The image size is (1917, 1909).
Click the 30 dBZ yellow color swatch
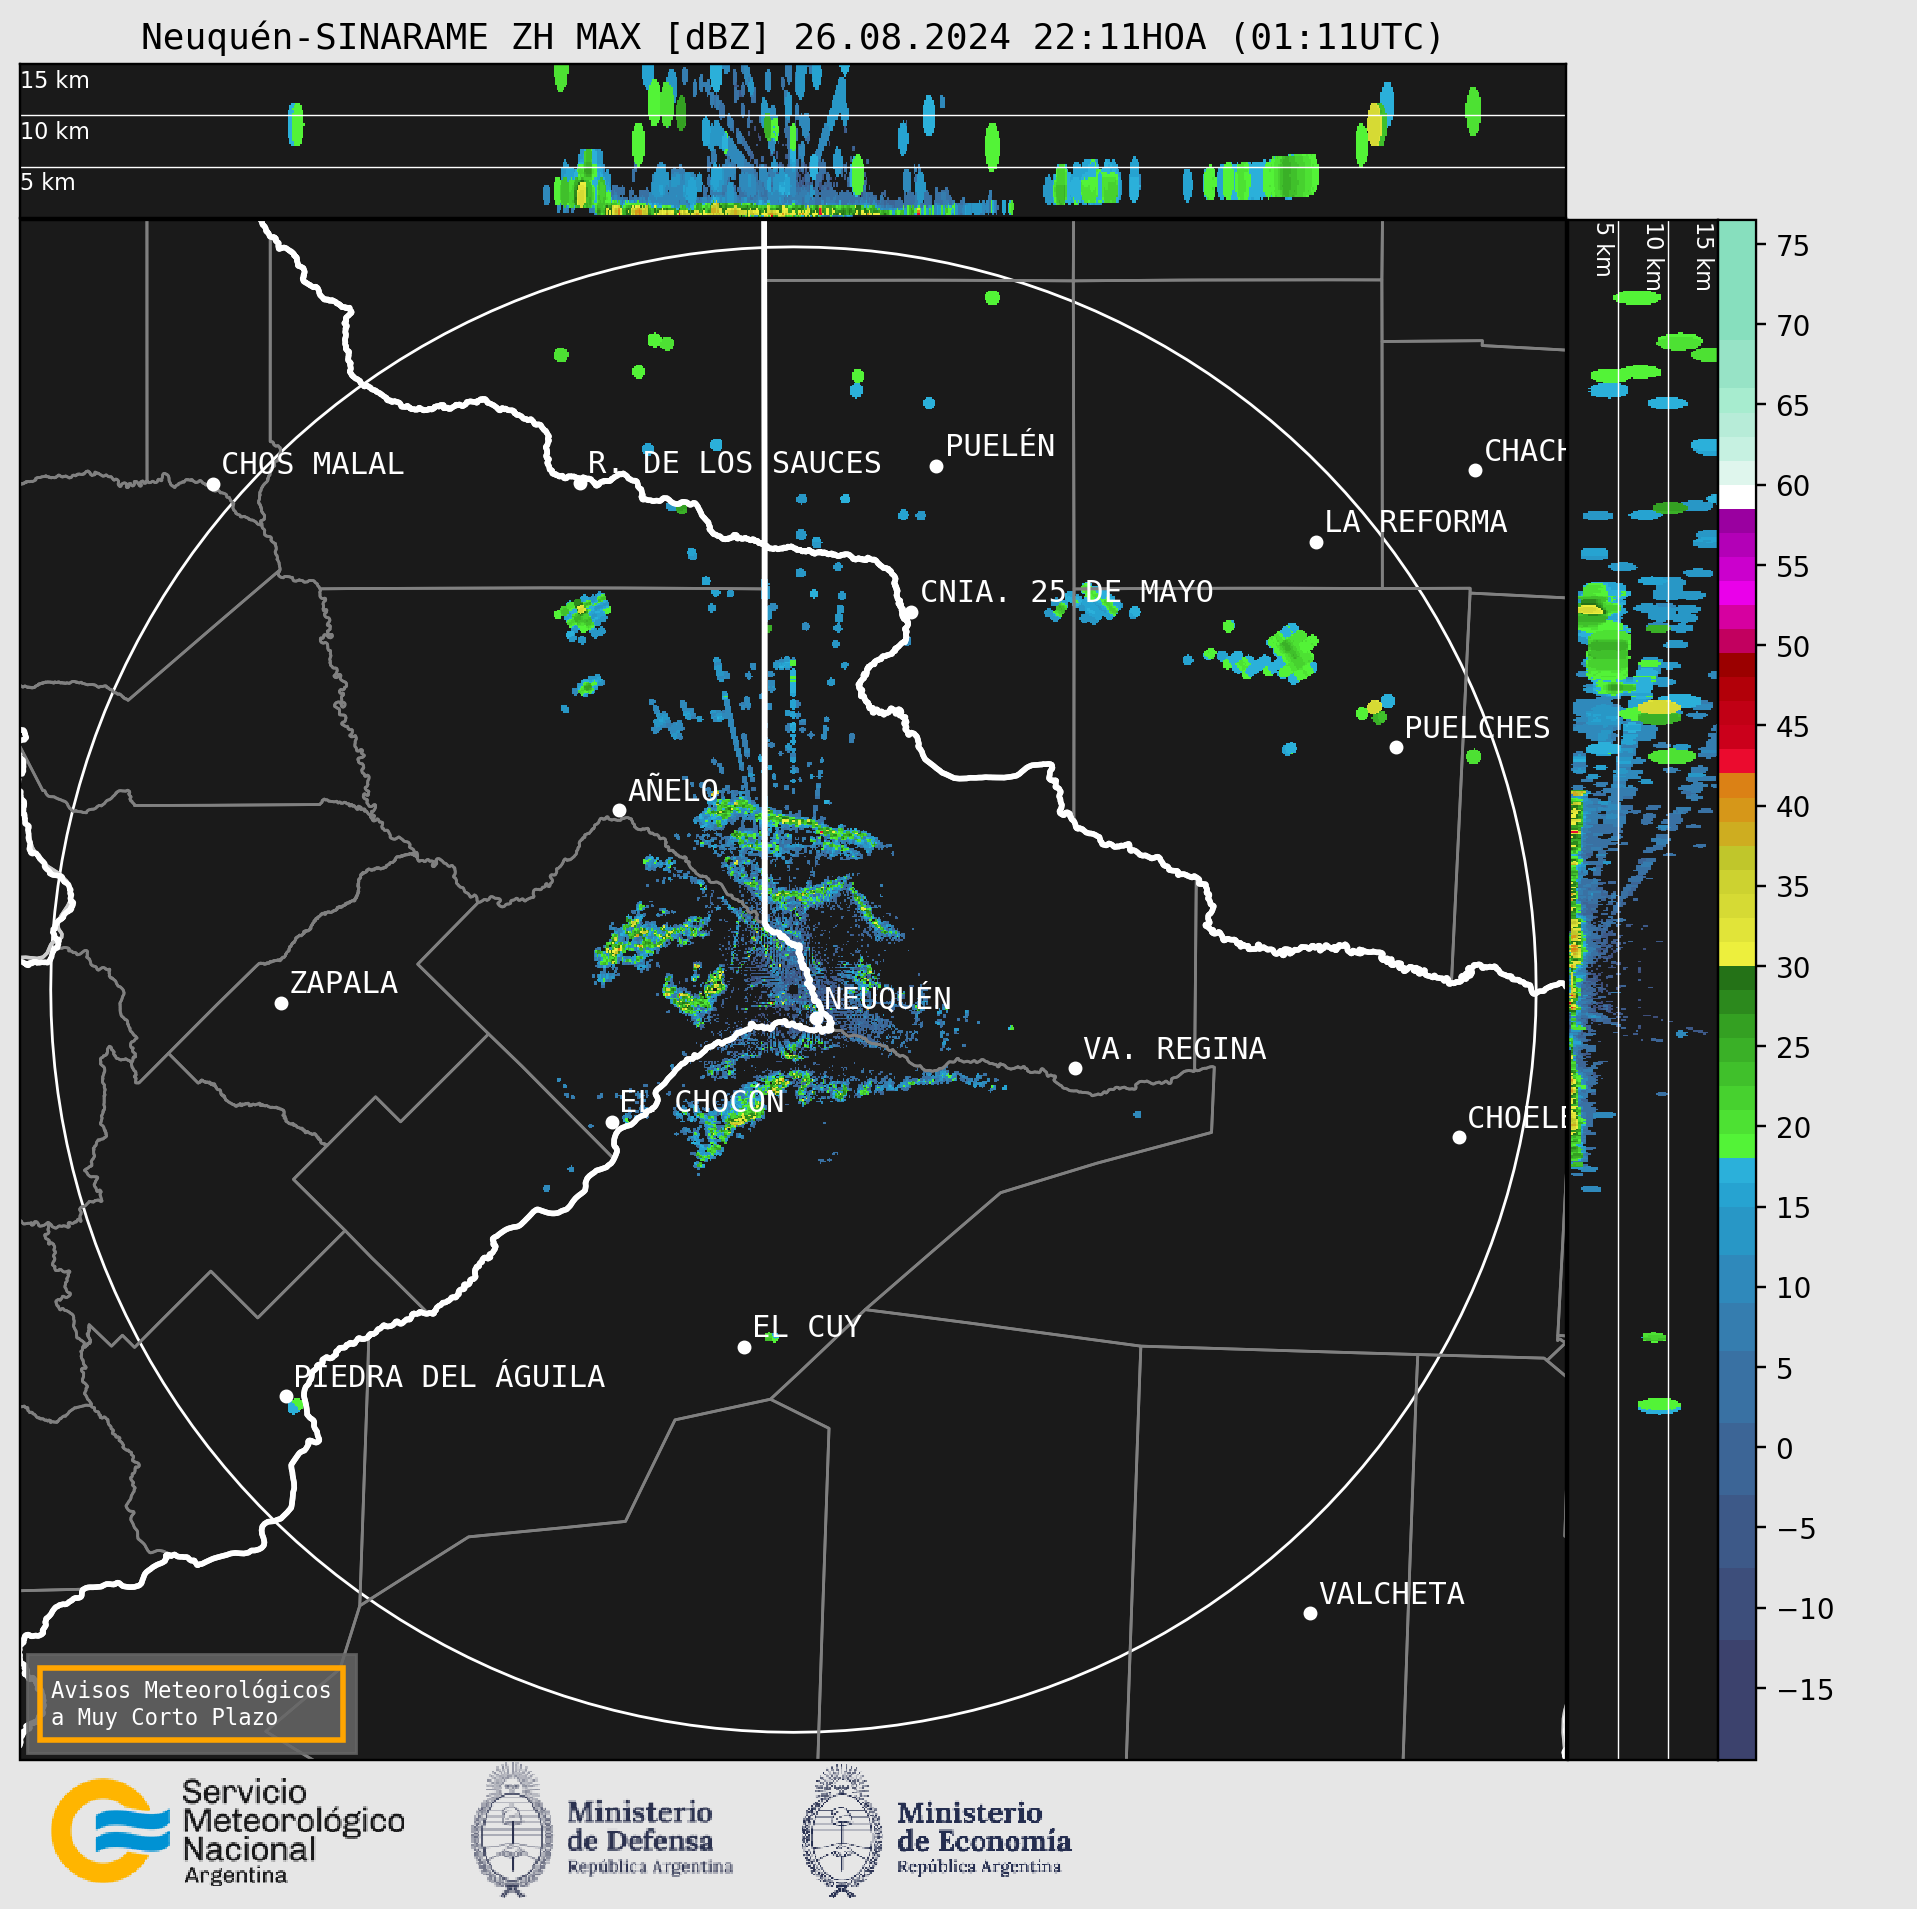coord(1737,954)
